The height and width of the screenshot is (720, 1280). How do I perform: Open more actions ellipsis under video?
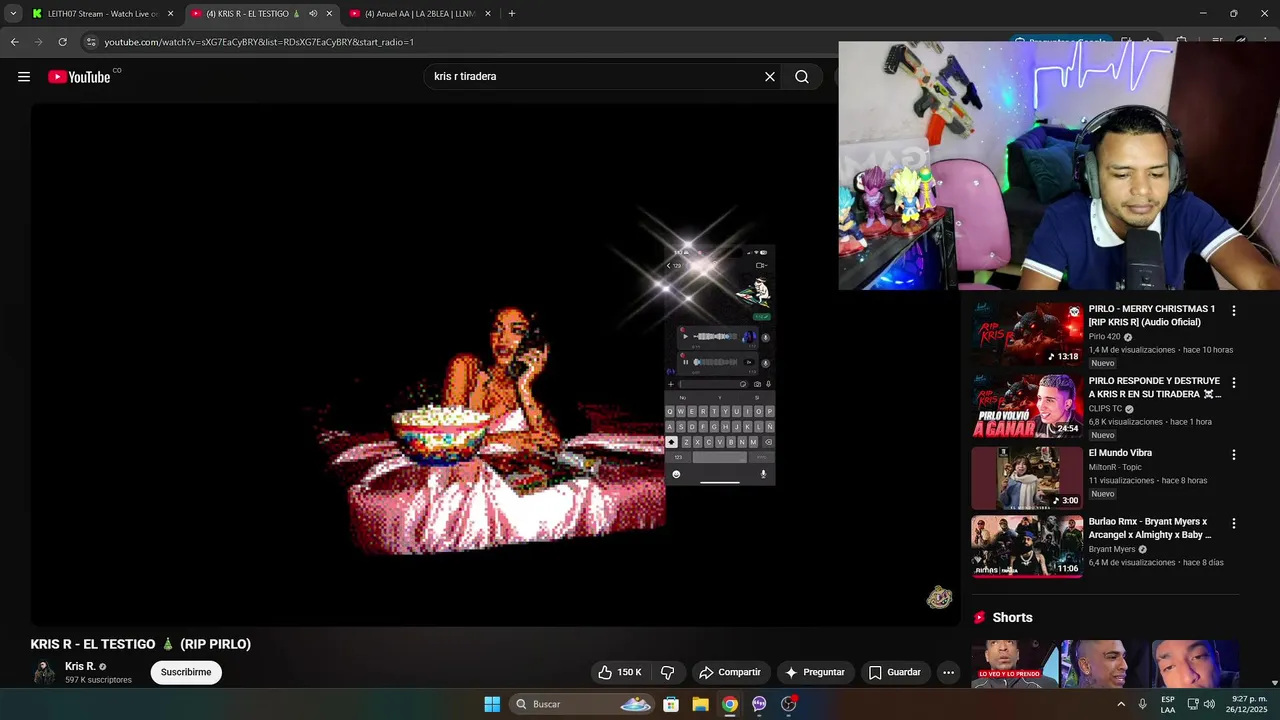point(949,672)
